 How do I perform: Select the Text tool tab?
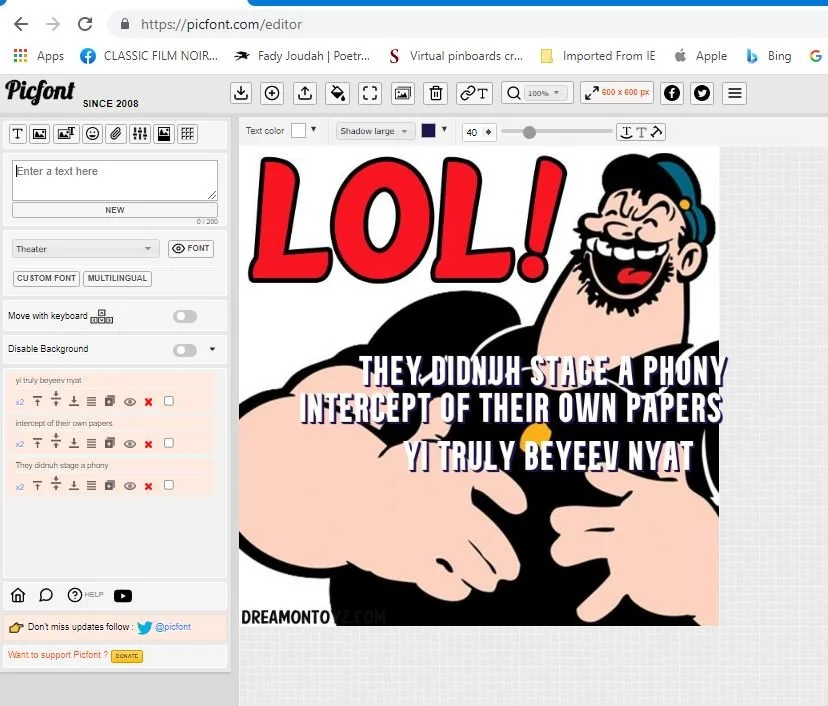(17, 134)
